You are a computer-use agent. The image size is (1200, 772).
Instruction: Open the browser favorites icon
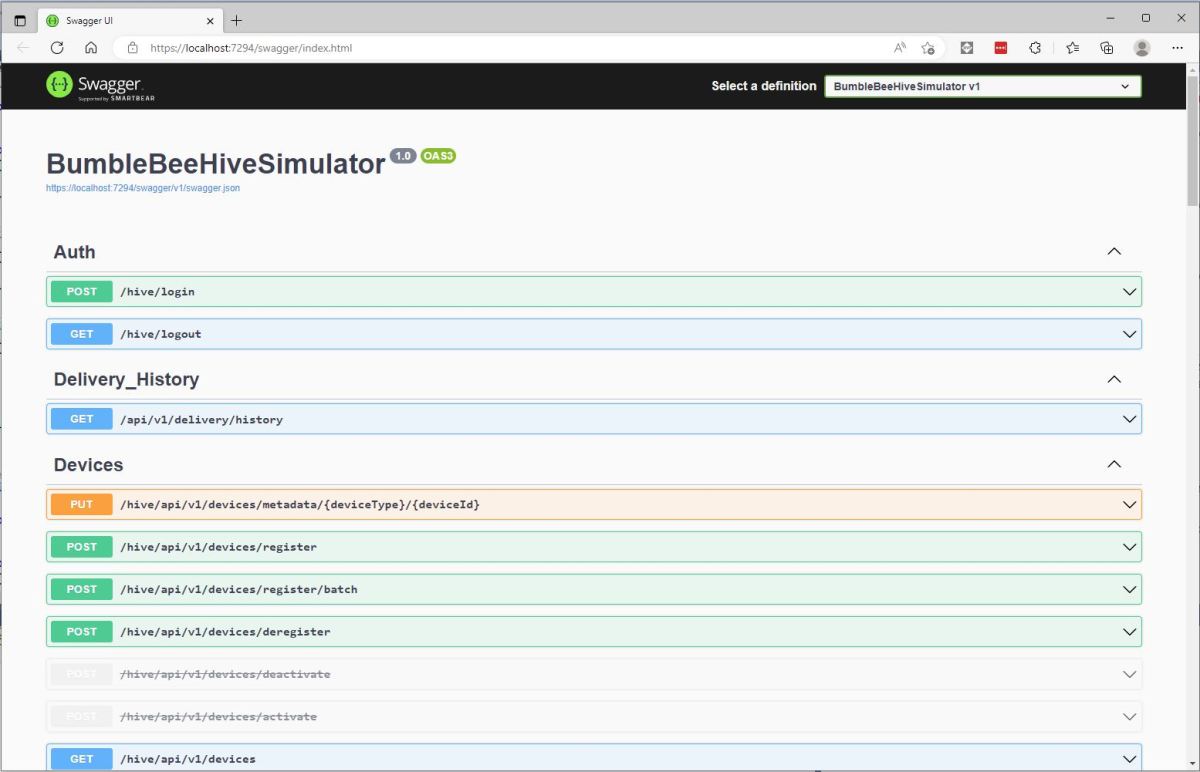click(1071, 47)
